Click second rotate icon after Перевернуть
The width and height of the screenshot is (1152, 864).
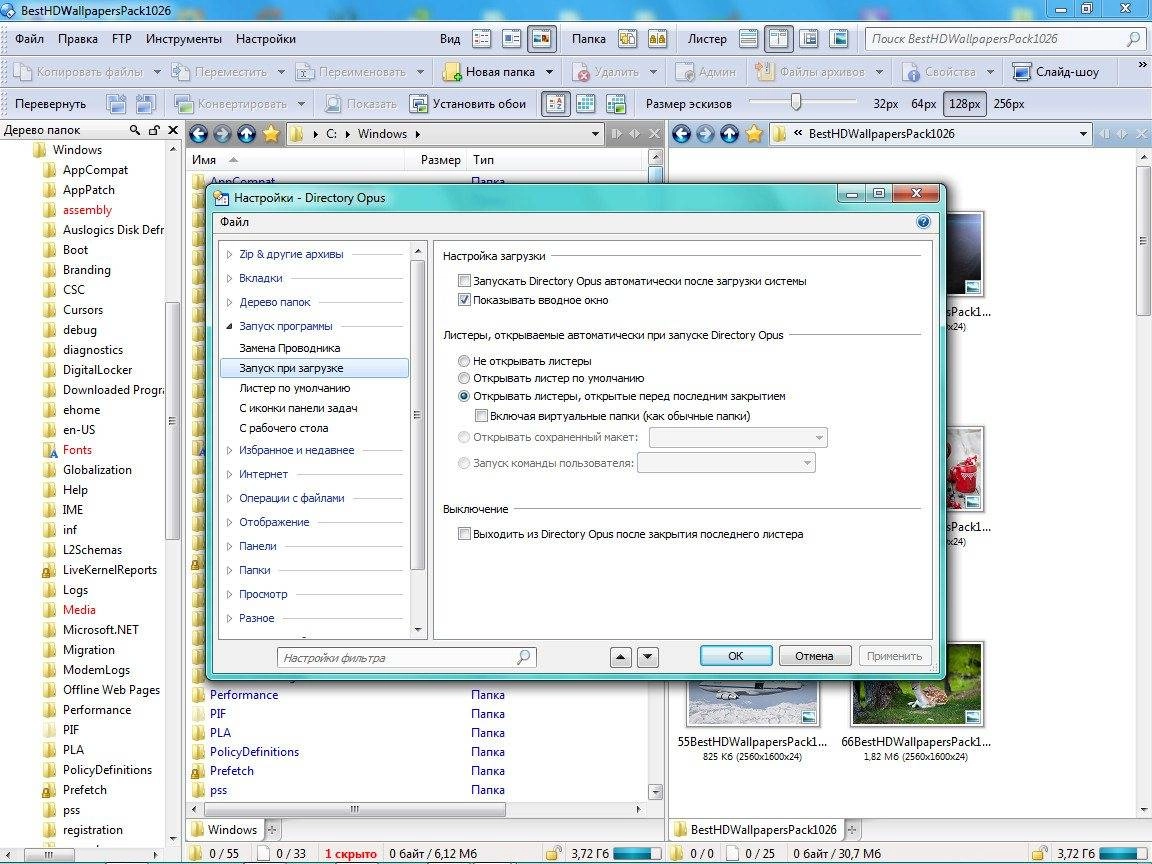coord(145,104)
